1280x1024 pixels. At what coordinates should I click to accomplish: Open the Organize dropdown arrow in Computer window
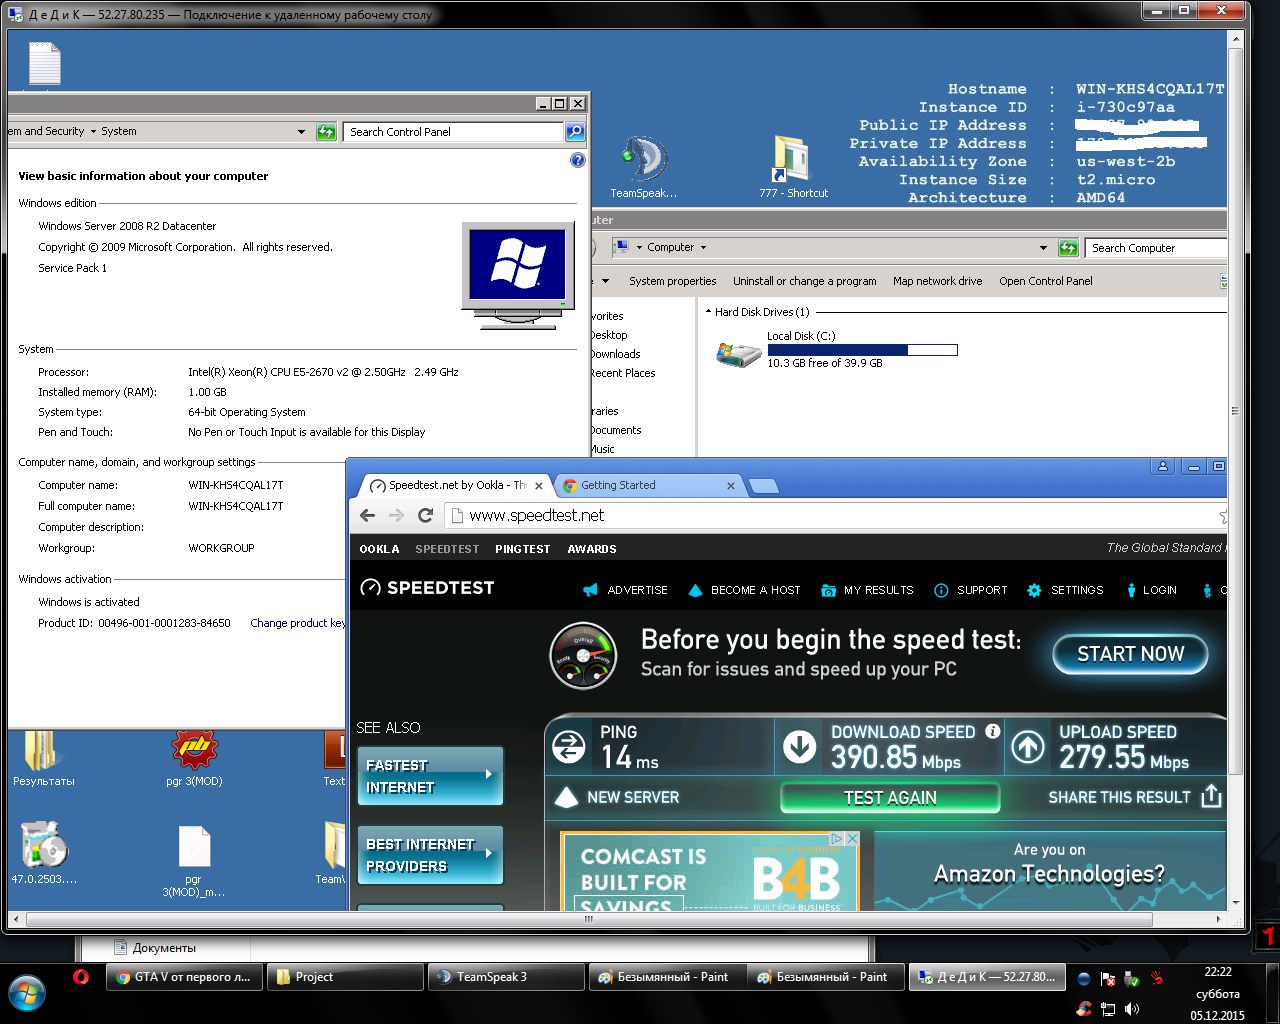click(605, 281)
